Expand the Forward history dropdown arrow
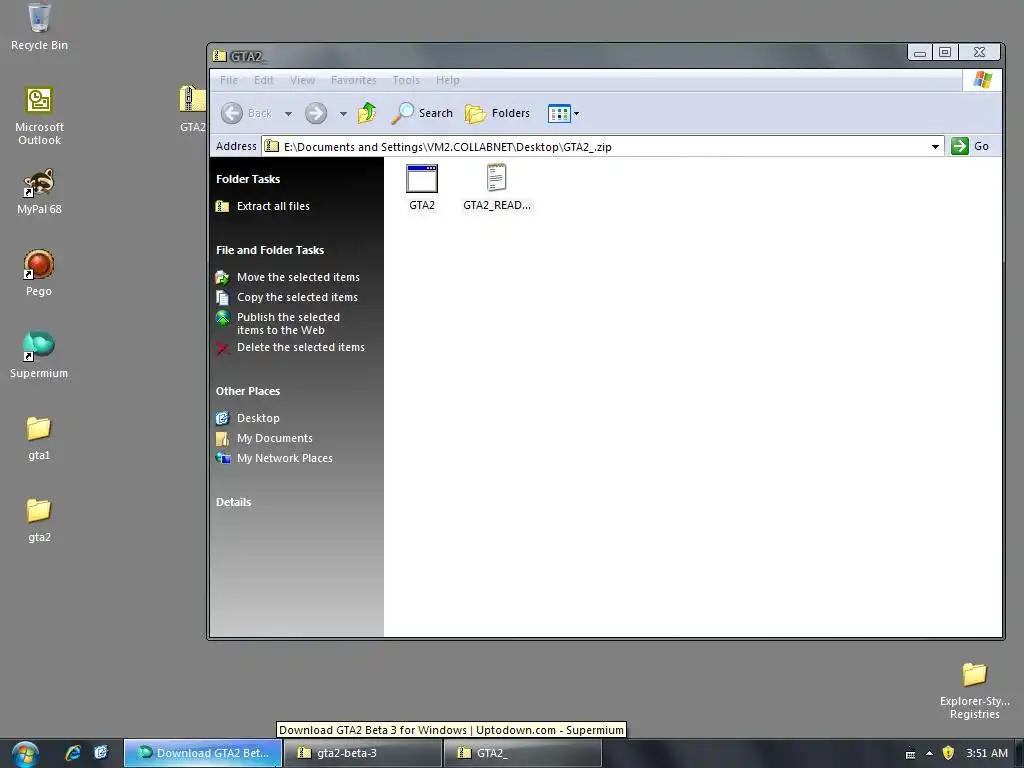1024x768 pixels. tap(343, 114)
